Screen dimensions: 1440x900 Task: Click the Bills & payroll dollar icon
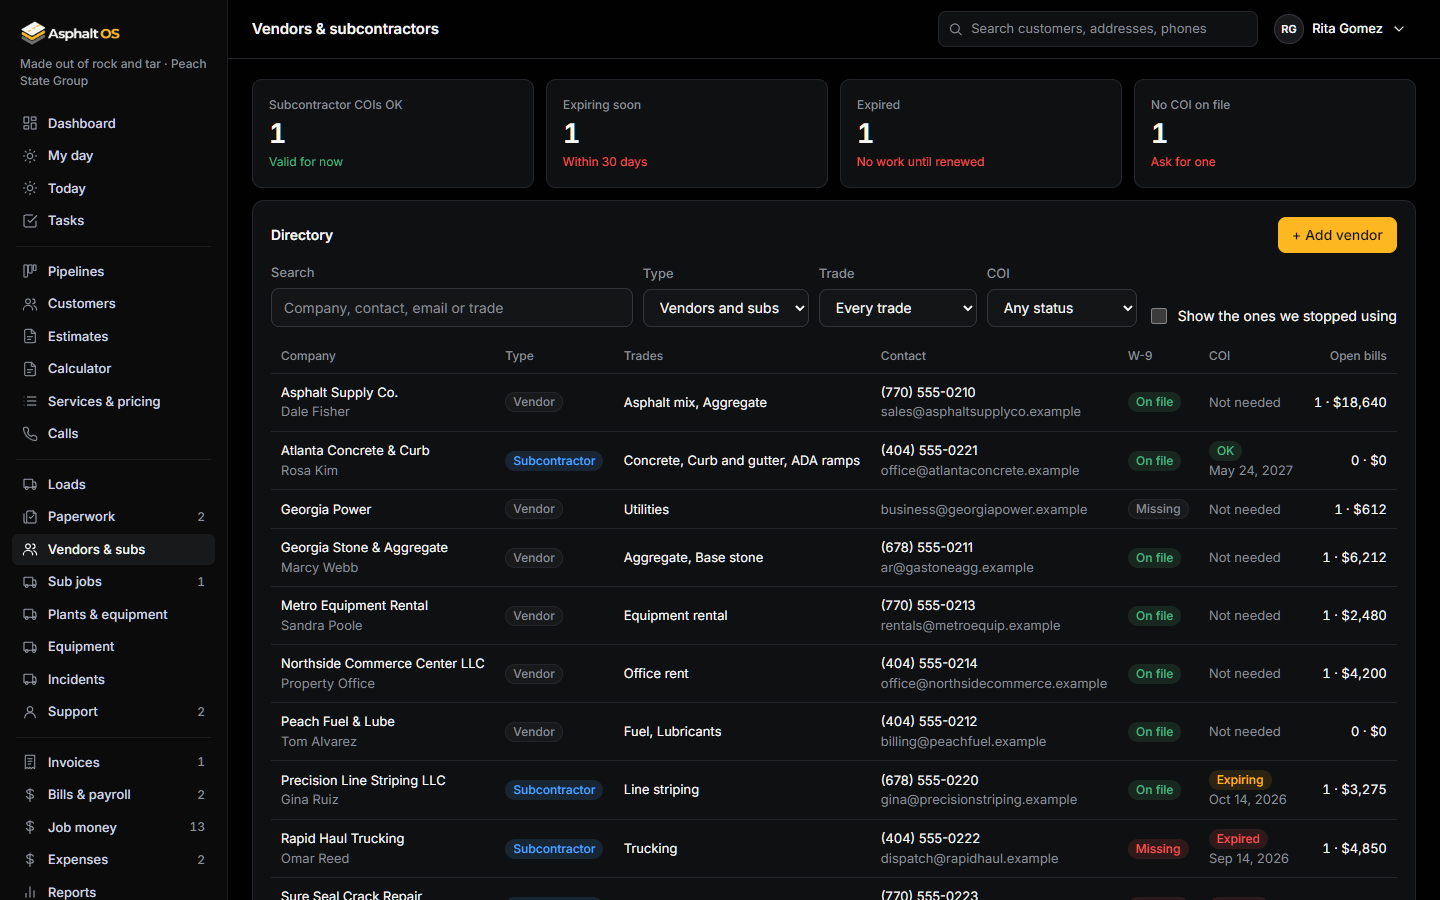[30, 795]
